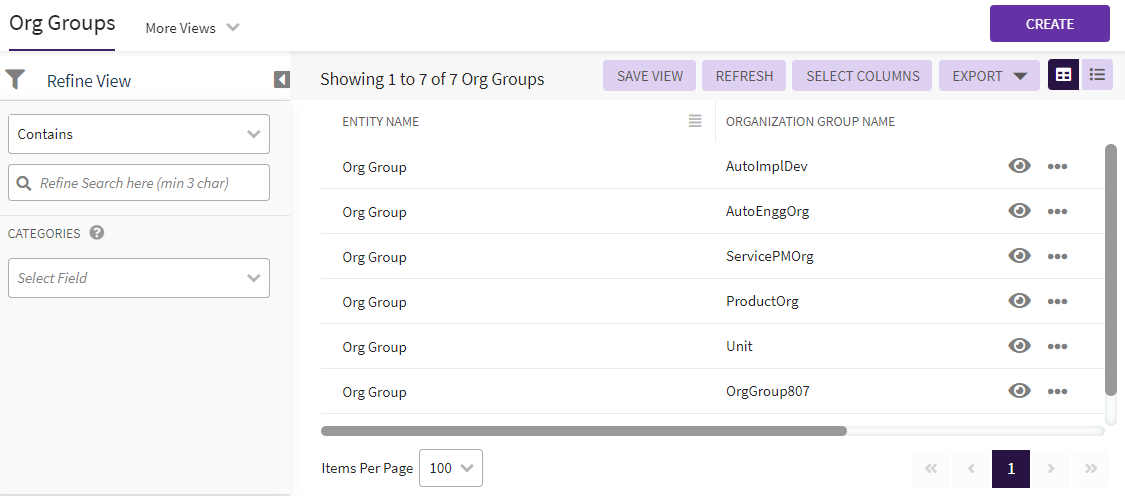Expand the Select Field categories dropdown

tap(139, 278)
